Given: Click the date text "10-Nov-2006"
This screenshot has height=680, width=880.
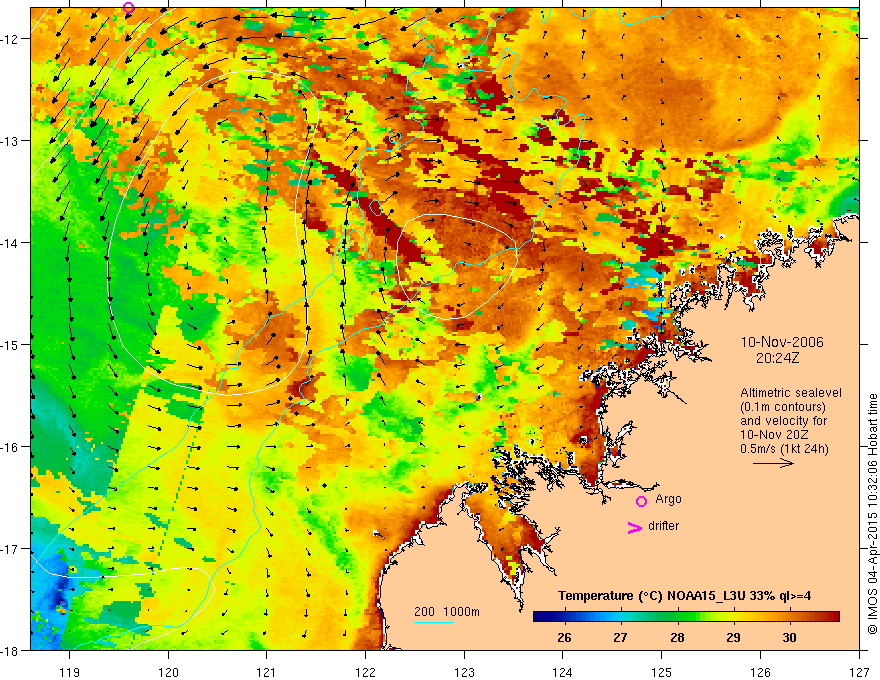Looking at the screenshot, I should 782,342.
